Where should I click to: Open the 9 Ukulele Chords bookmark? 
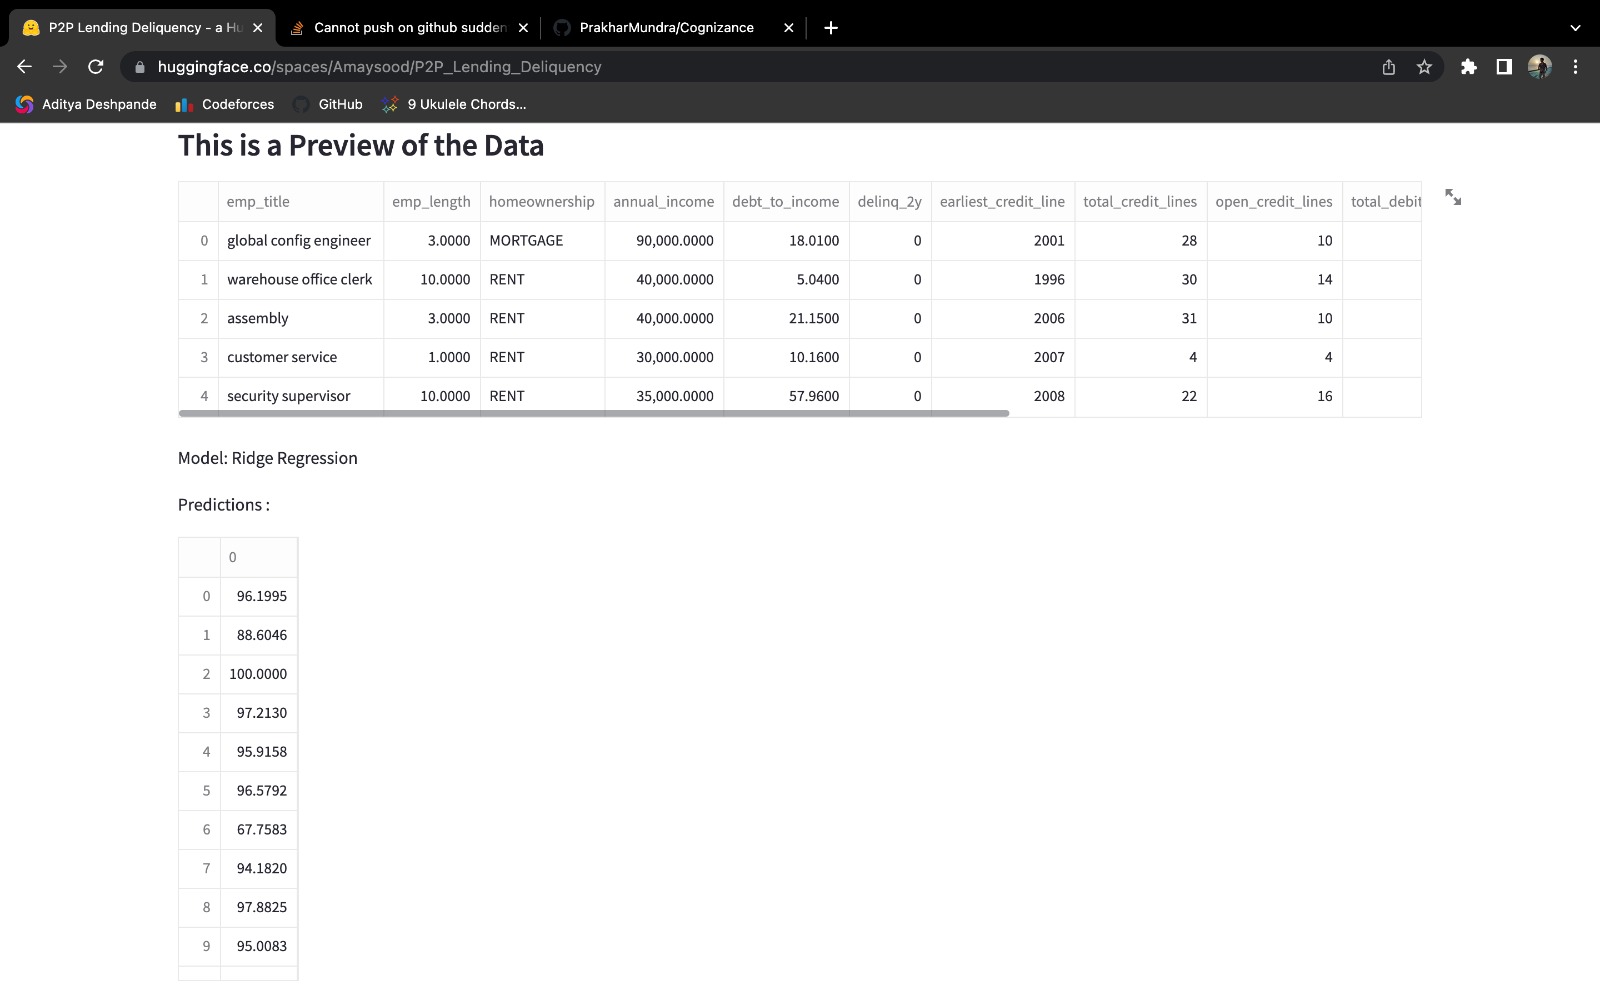point(454,104)
